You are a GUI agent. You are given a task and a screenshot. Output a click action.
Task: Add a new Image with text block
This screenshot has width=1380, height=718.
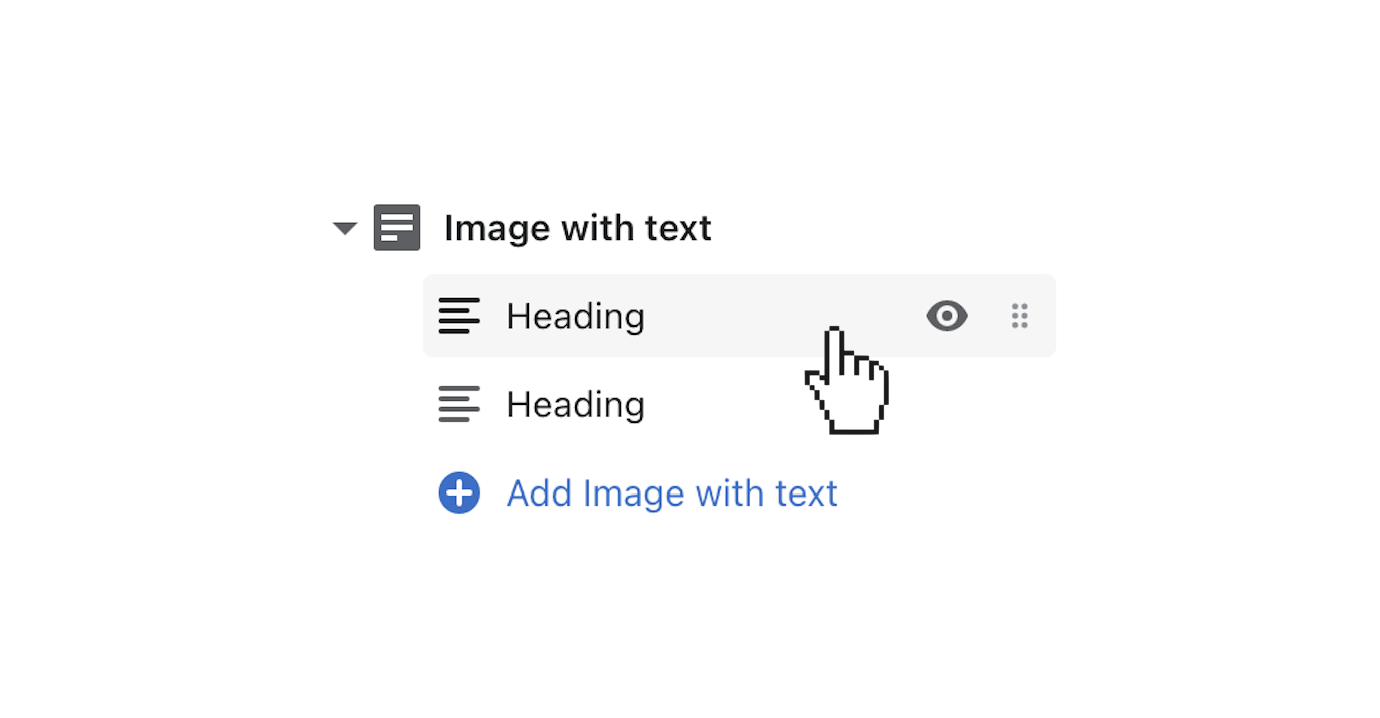671,492
